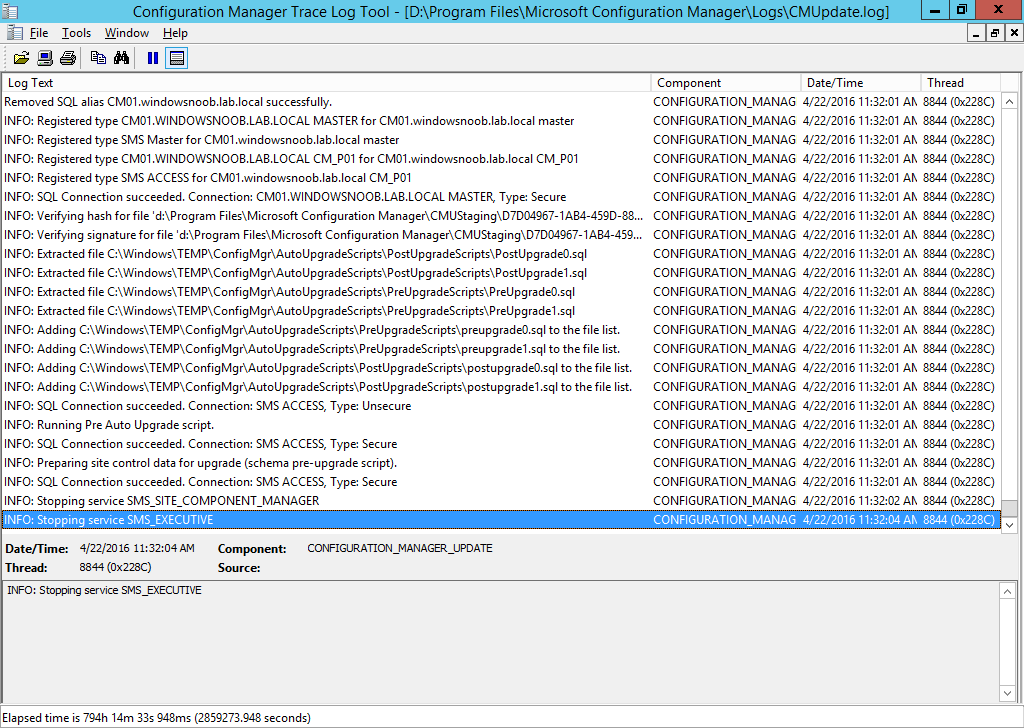Select row 'Adding ...preupgrade0.sql to the file list'

tap(502, 330)
